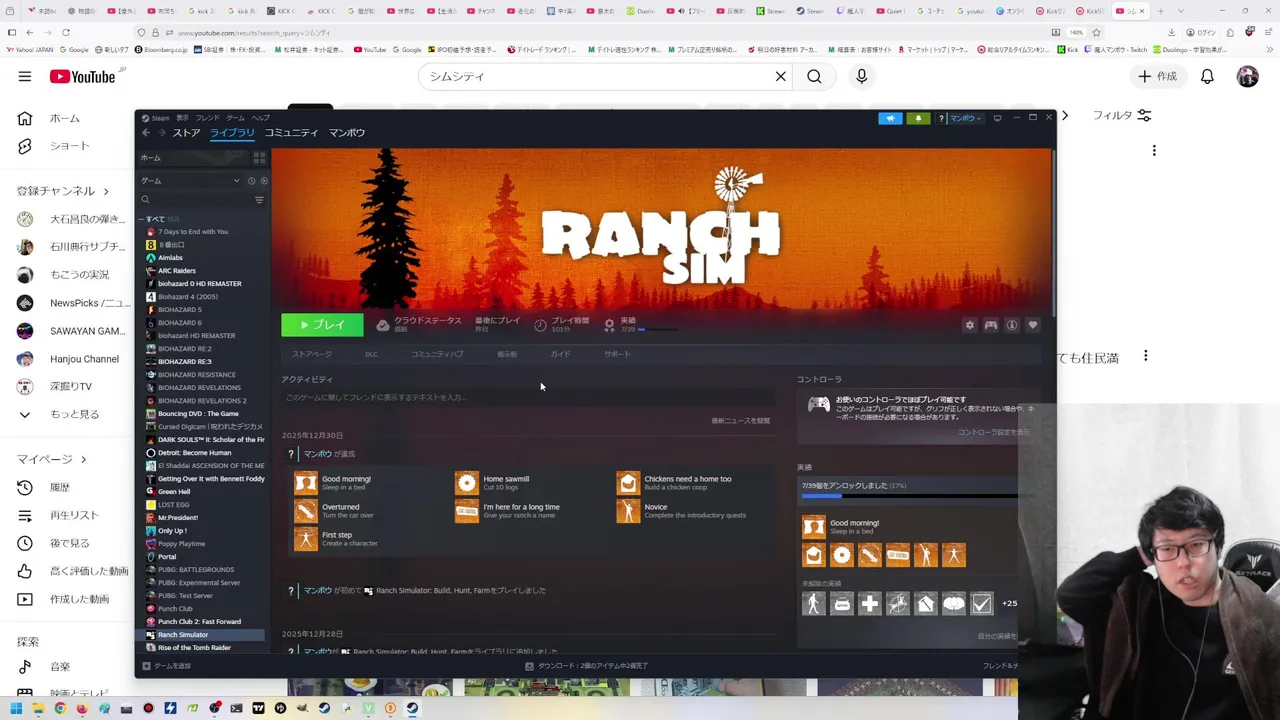The height and width of the screenshot is (720, 1280).
Task: Click library search field in Steam
Action: coord(195,200)
